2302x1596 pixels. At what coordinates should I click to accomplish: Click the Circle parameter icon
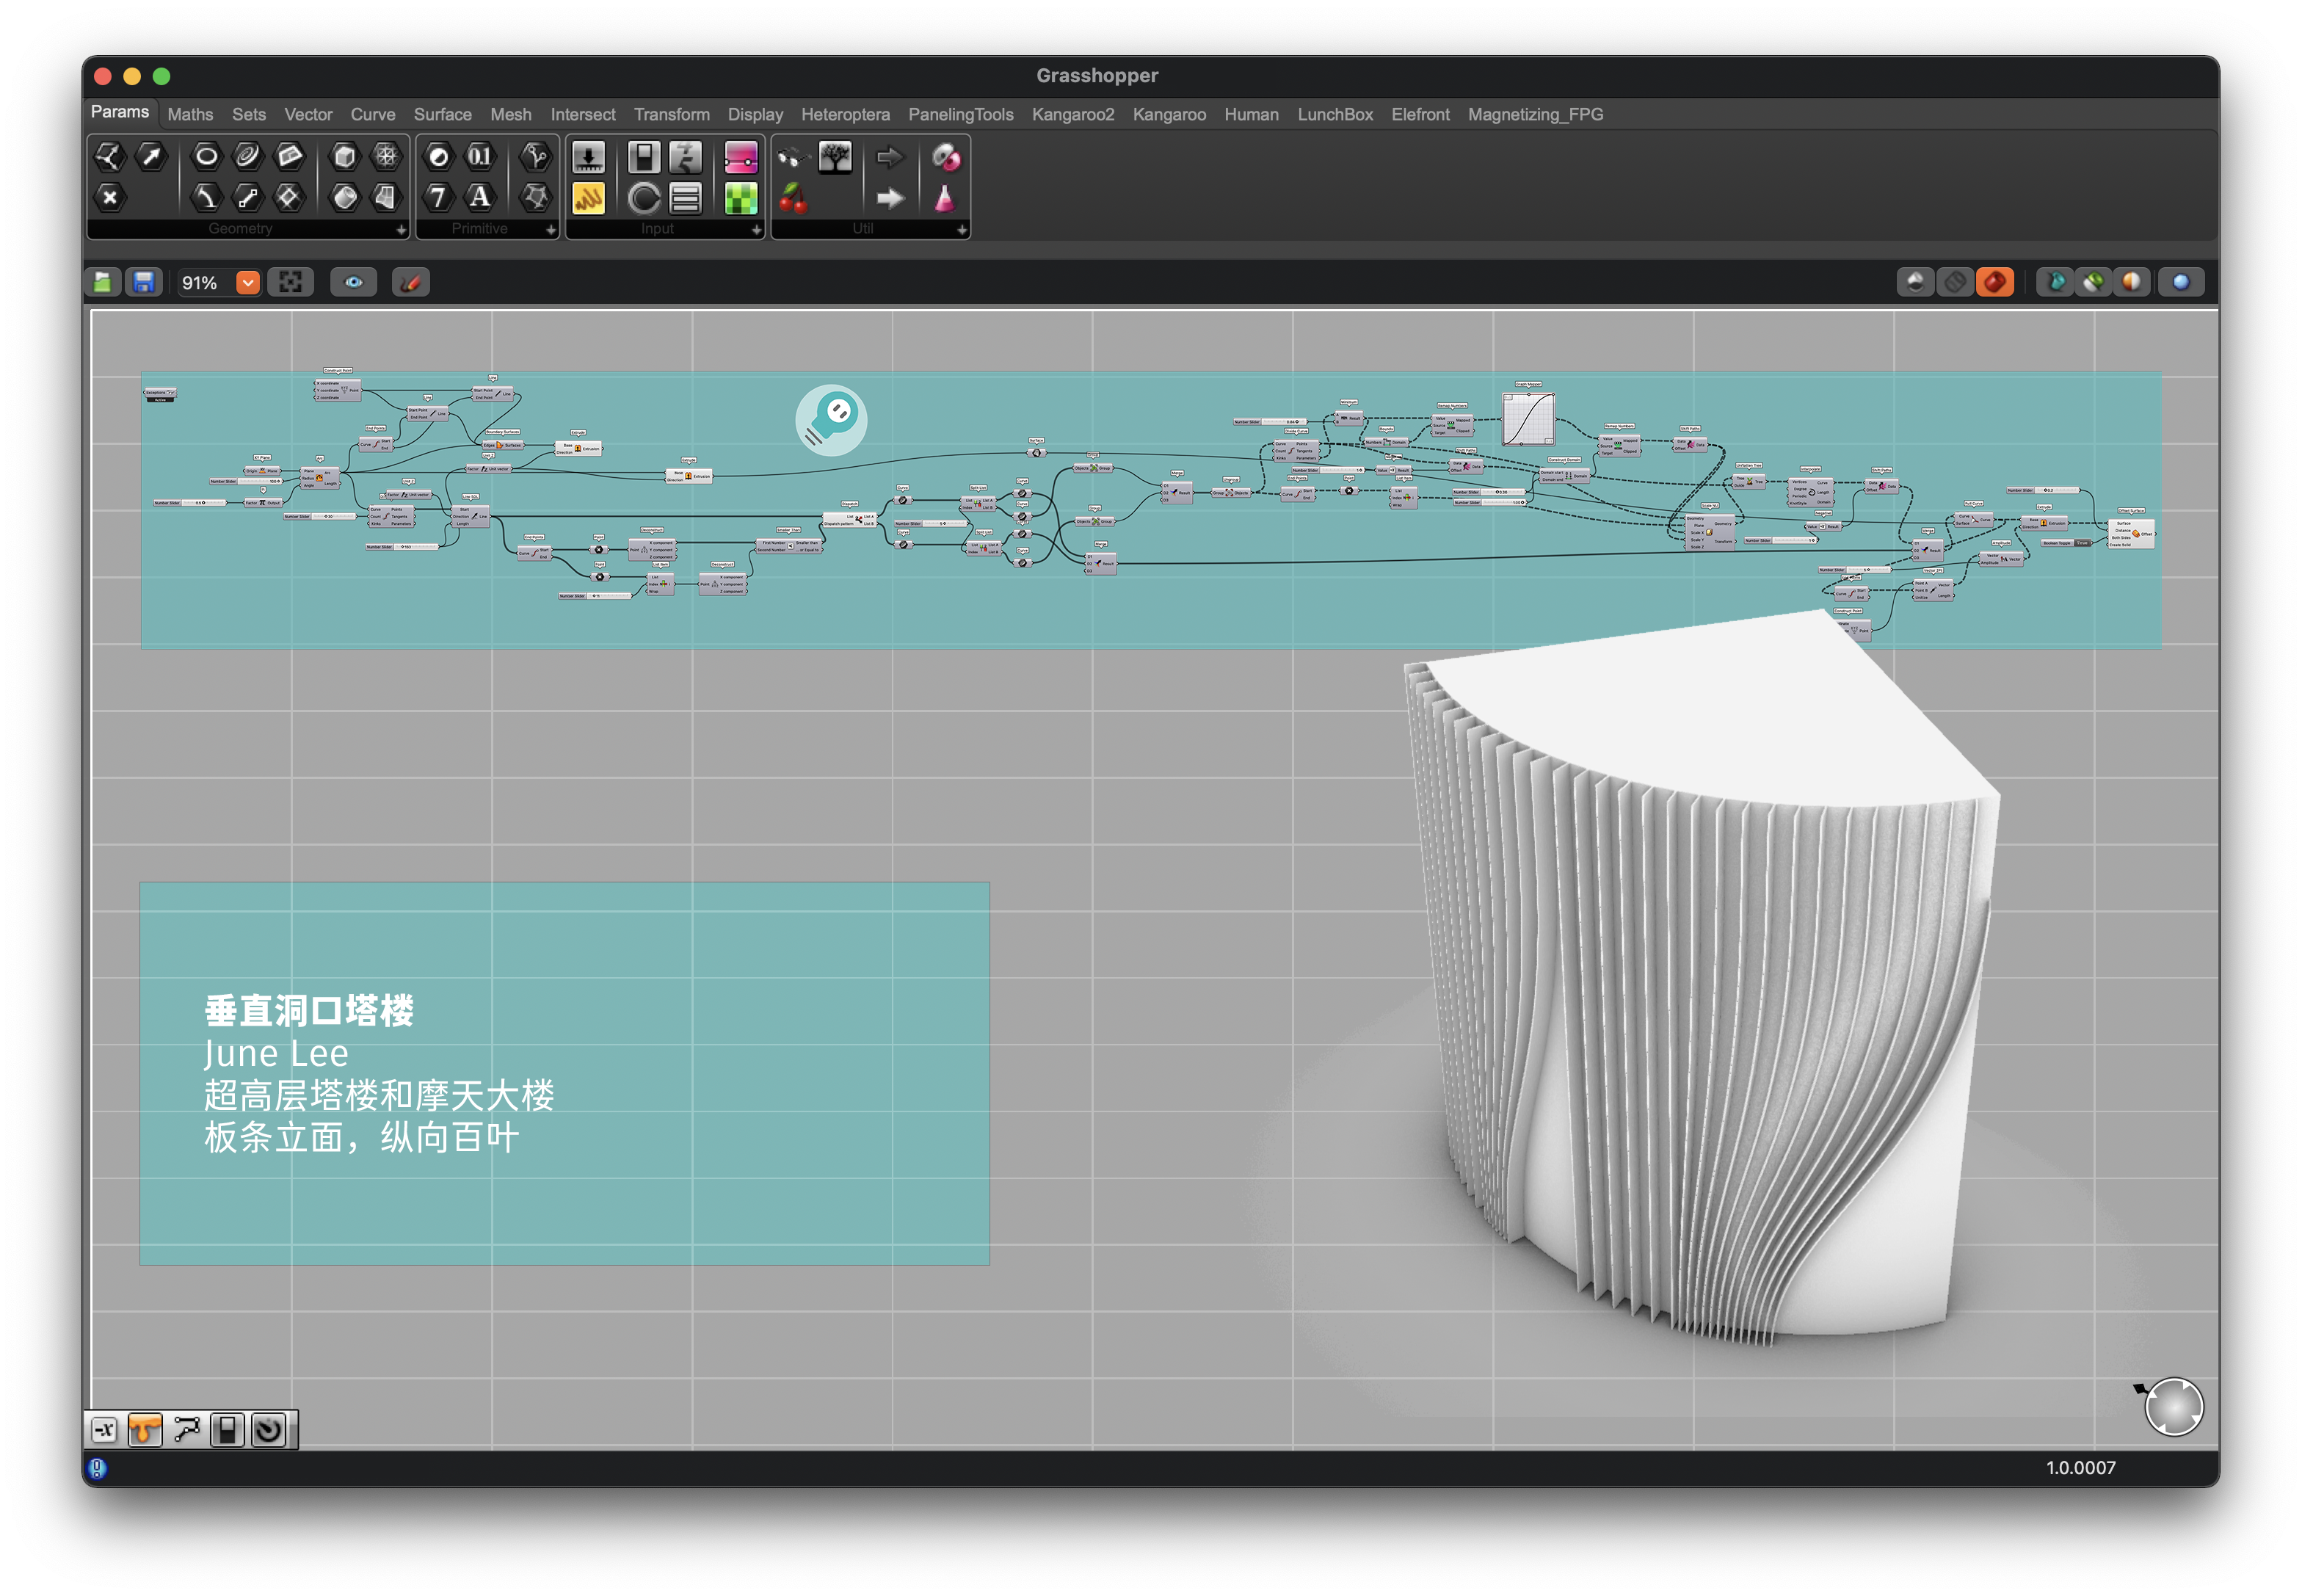[206, 156]
